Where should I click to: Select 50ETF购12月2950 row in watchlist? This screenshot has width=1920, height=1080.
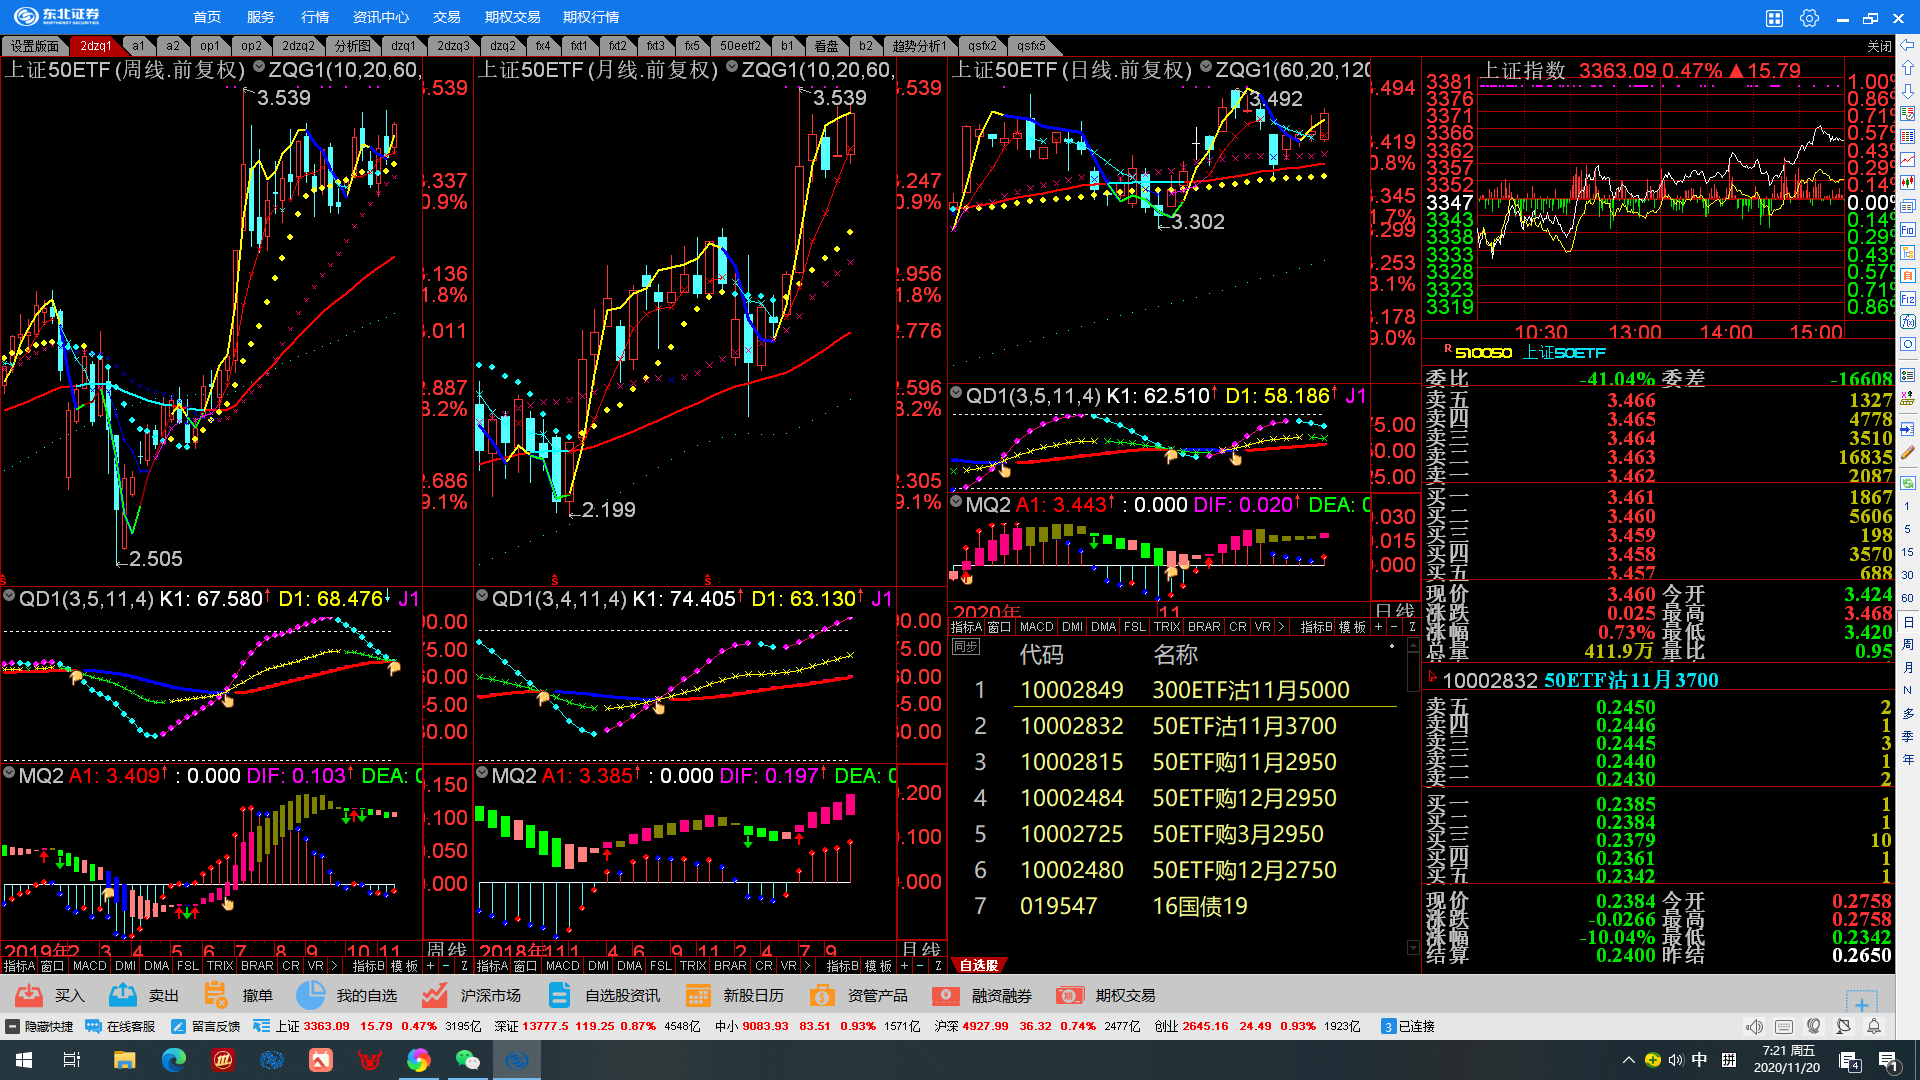[1243, 798]
